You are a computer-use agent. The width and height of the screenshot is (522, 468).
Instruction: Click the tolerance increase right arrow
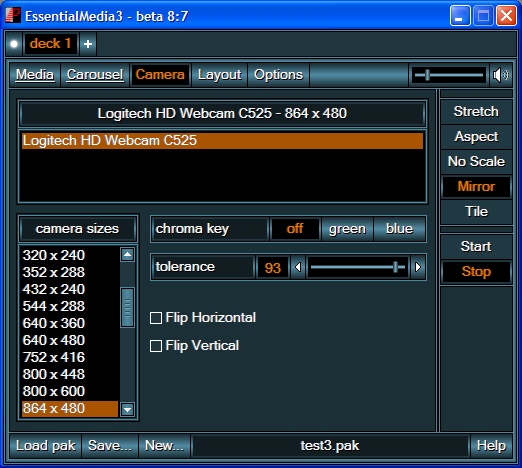[x=418, y=267]
